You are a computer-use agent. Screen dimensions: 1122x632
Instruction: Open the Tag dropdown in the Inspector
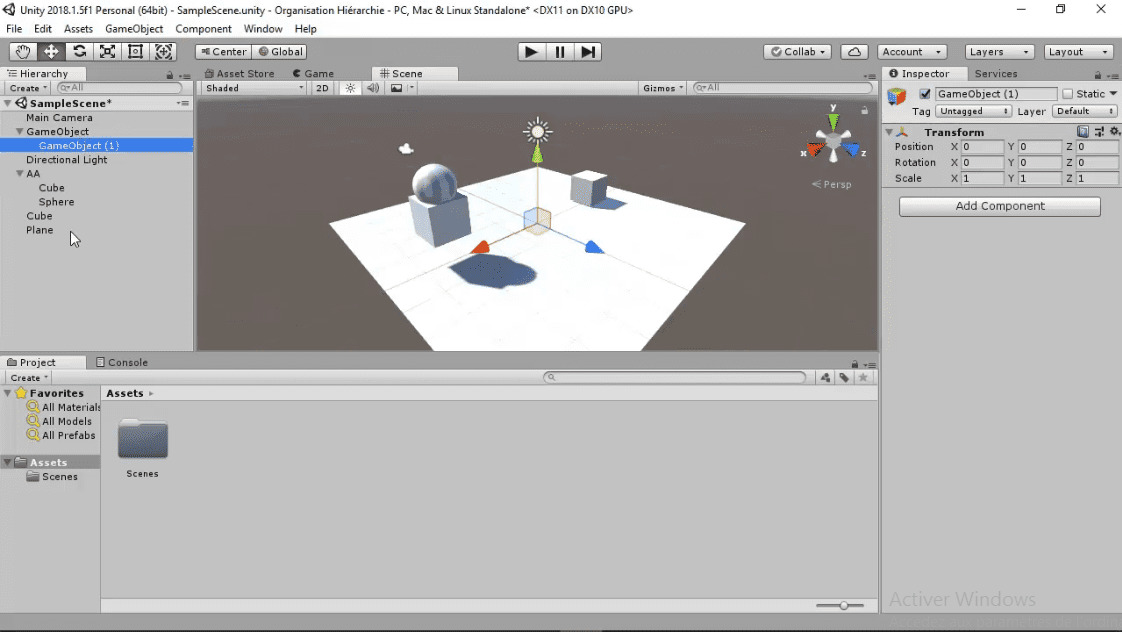[x=972, y=111]
